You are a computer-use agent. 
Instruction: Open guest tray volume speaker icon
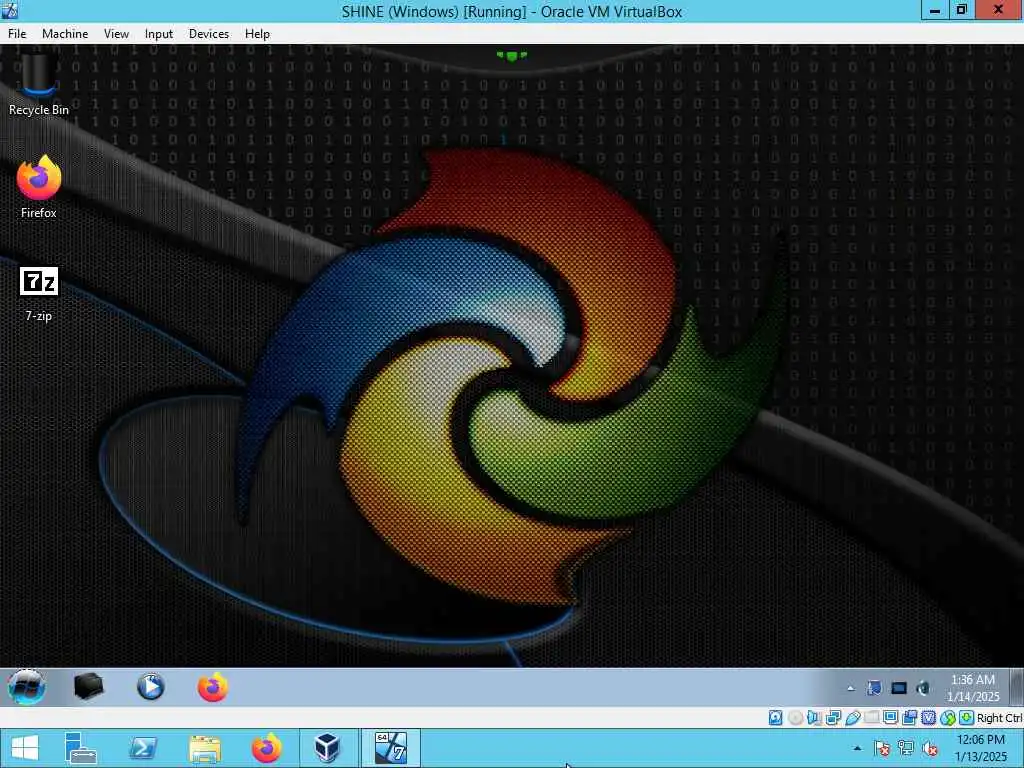pyautogui.click(x=923, y=688)
